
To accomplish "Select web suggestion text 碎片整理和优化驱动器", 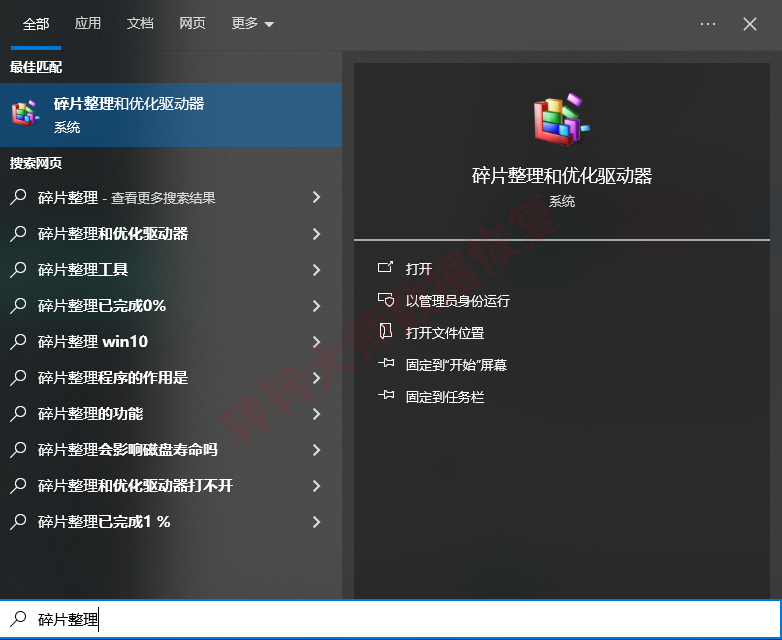I will 113,233.
